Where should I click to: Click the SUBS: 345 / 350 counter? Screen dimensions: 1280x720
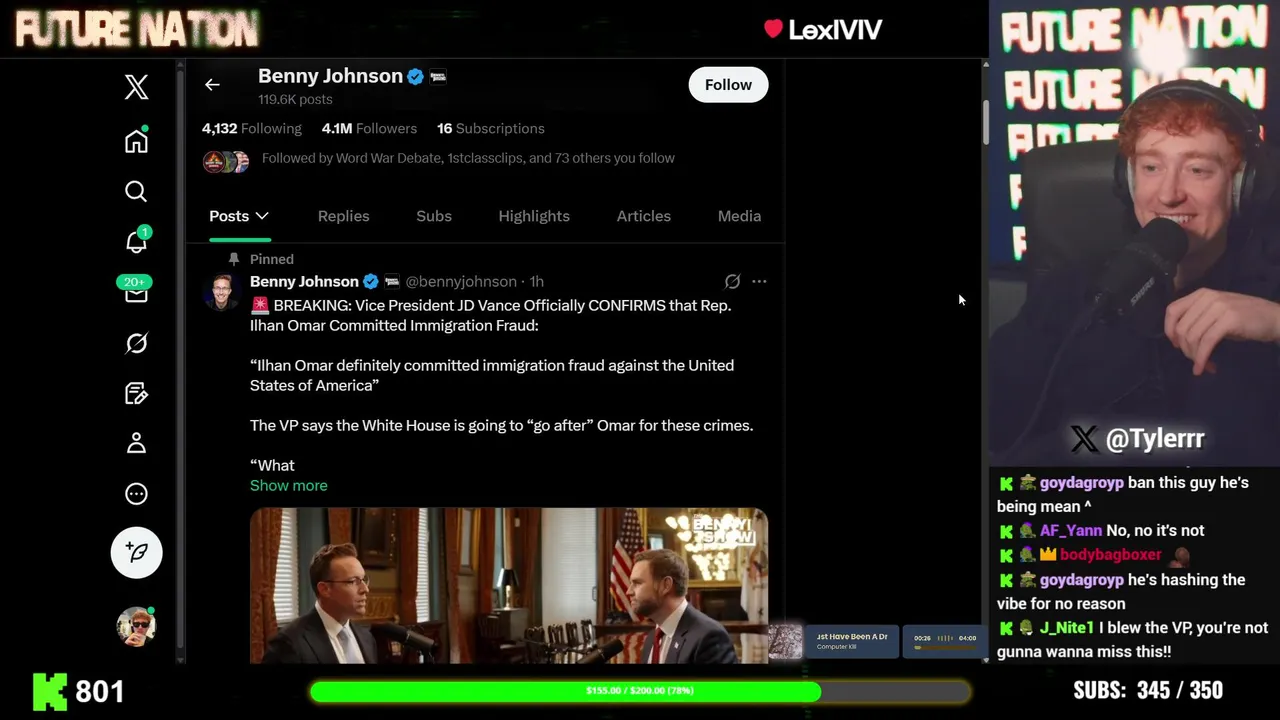click(x=1148, y=691)
